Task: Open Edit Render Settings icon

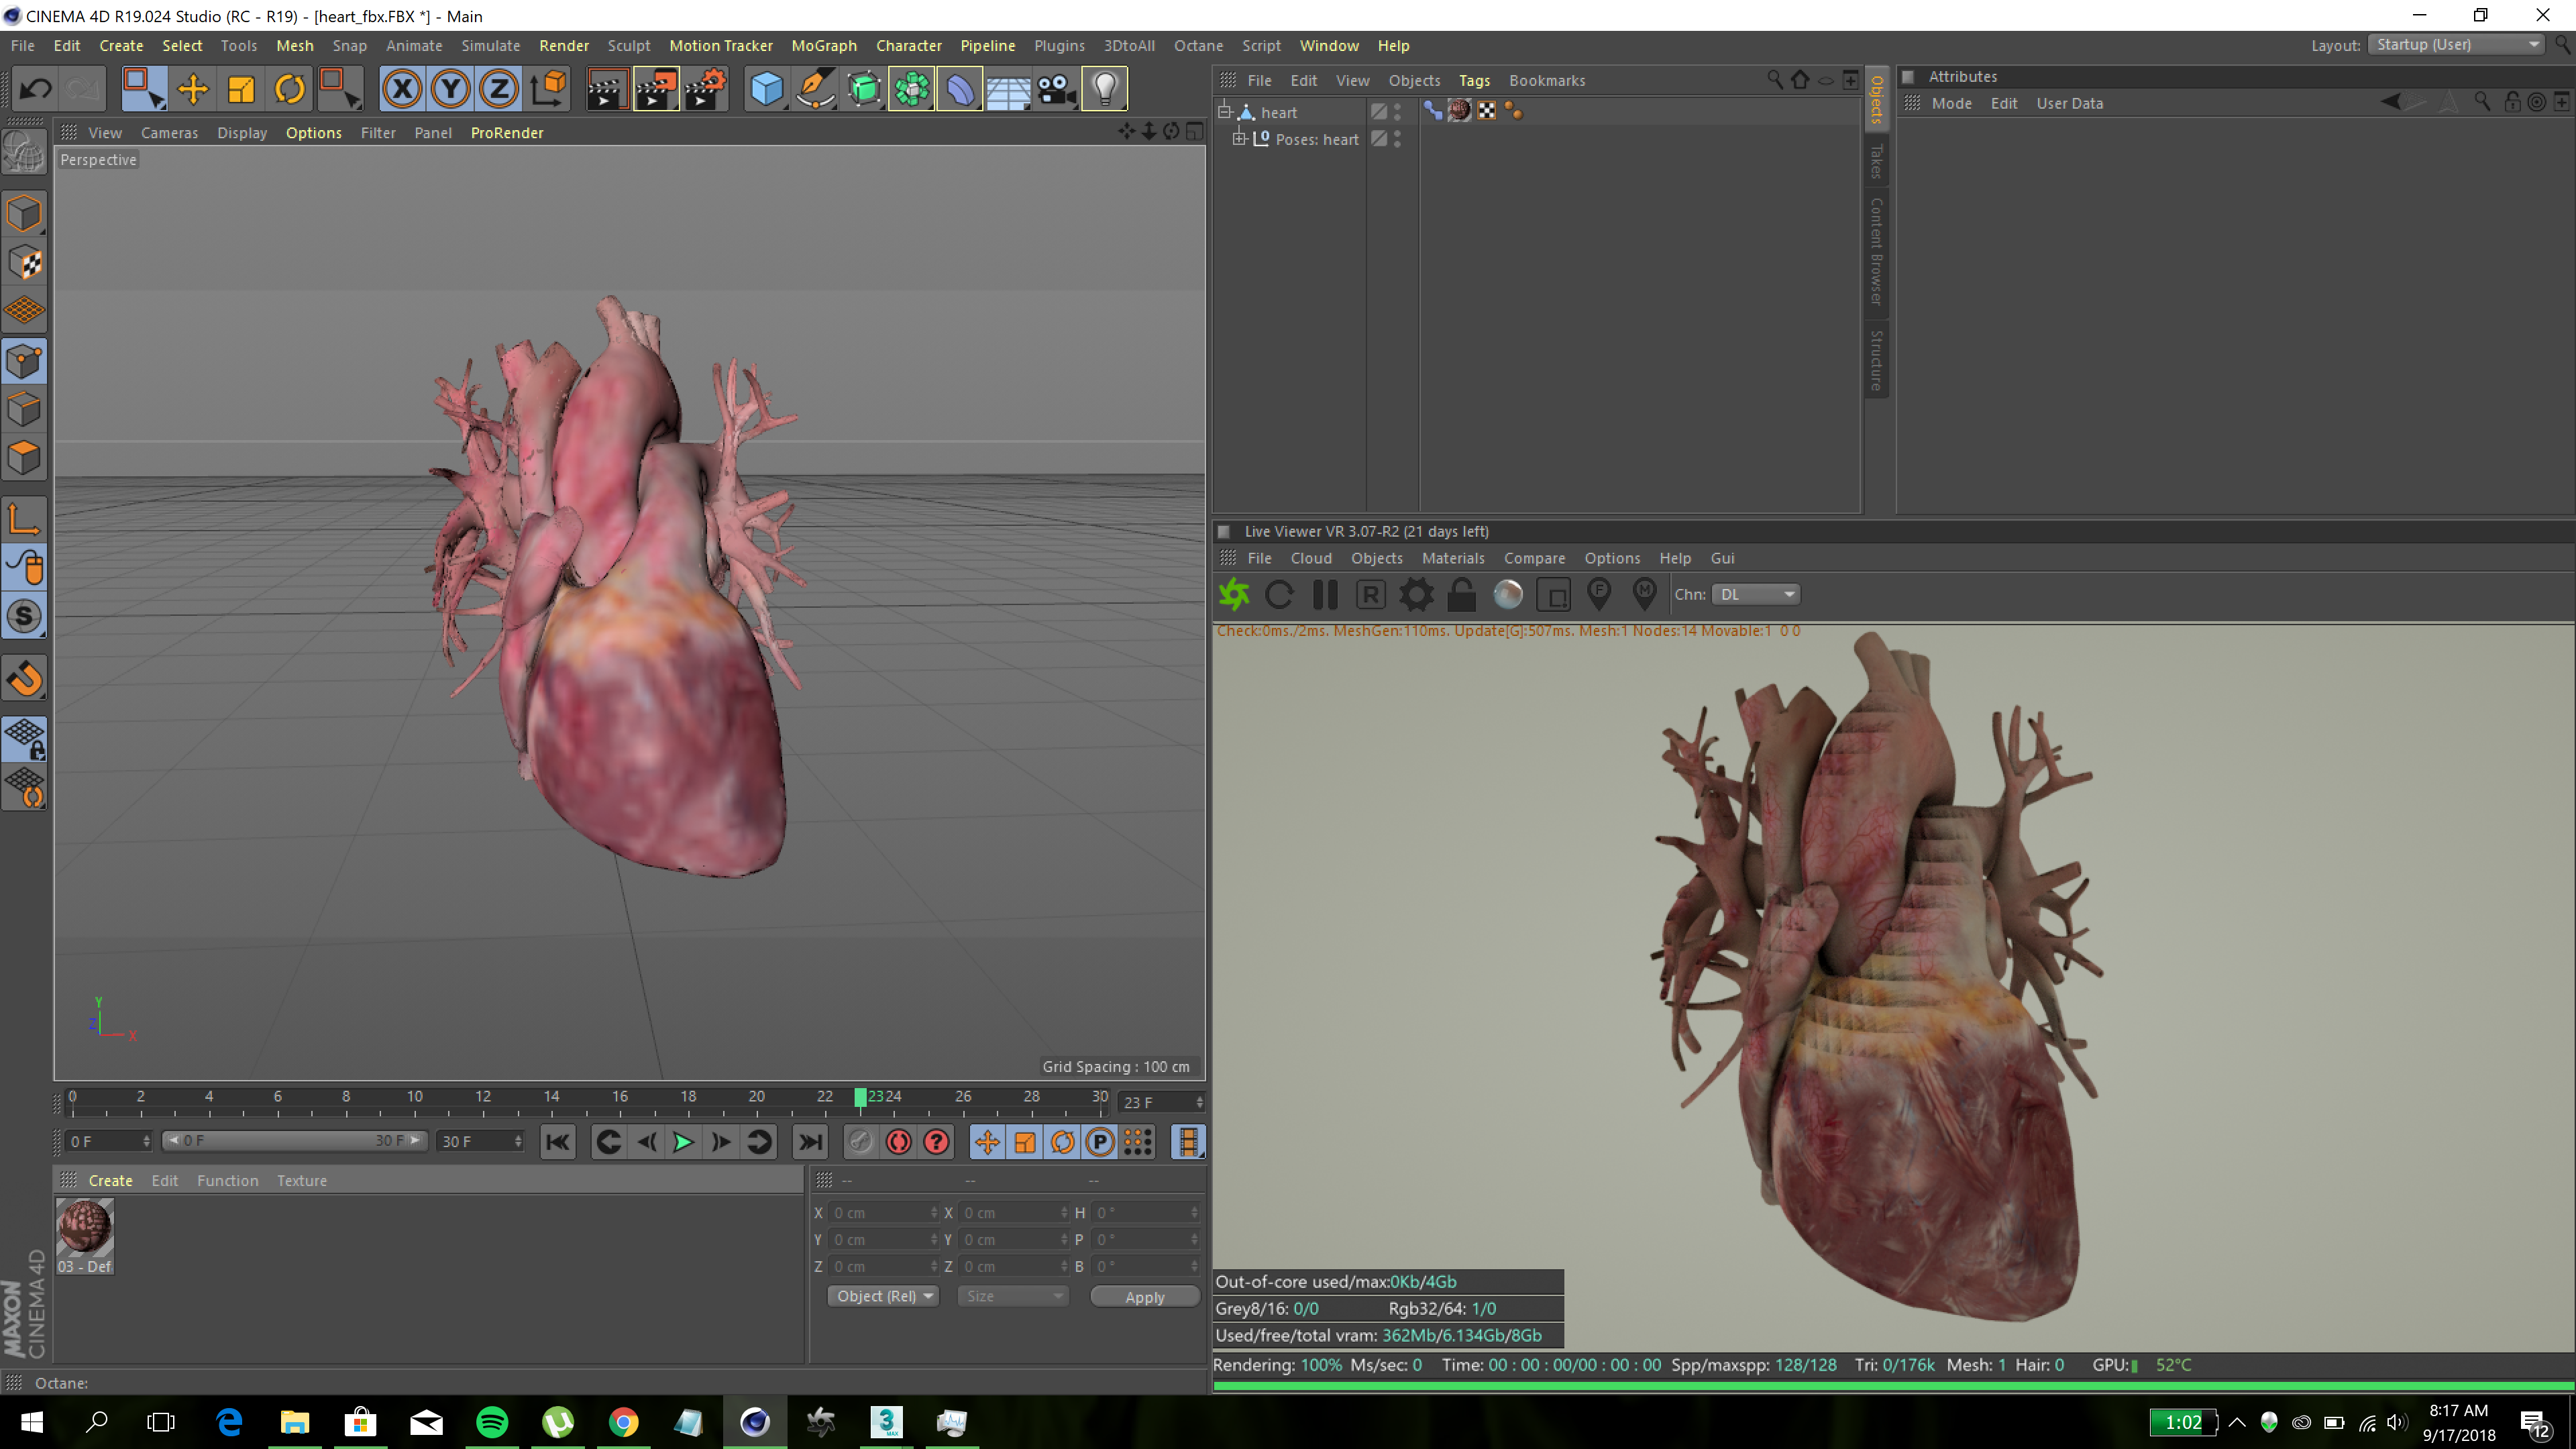Action: [x=705, y=89]
